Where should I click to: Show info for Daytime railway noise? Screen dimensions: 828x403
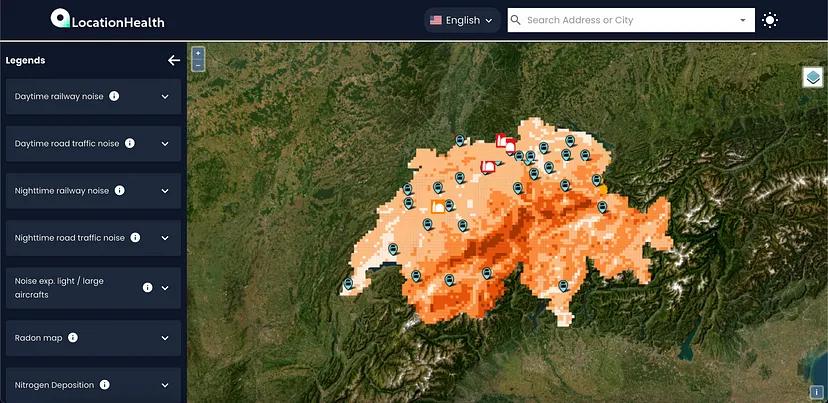pyautogui.click(x=114, y=96)
